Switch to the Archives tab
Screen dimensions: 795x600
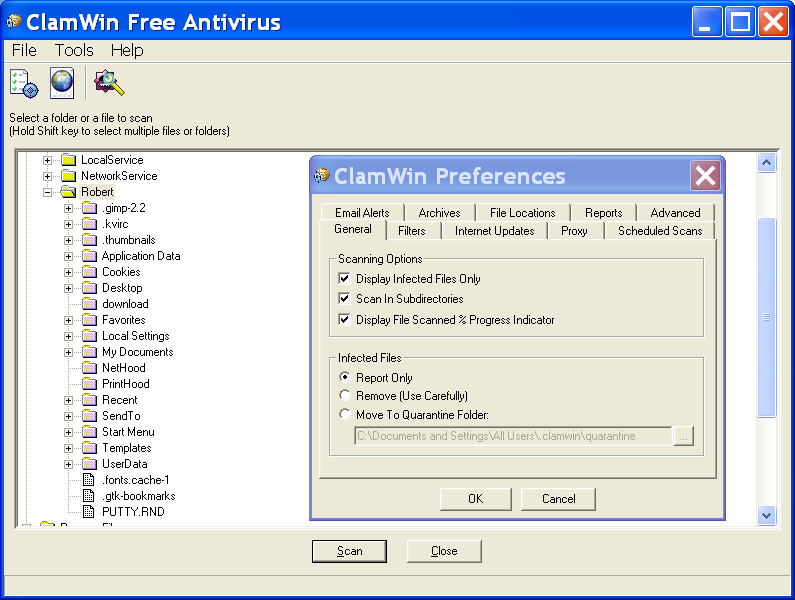pos(440,213)
